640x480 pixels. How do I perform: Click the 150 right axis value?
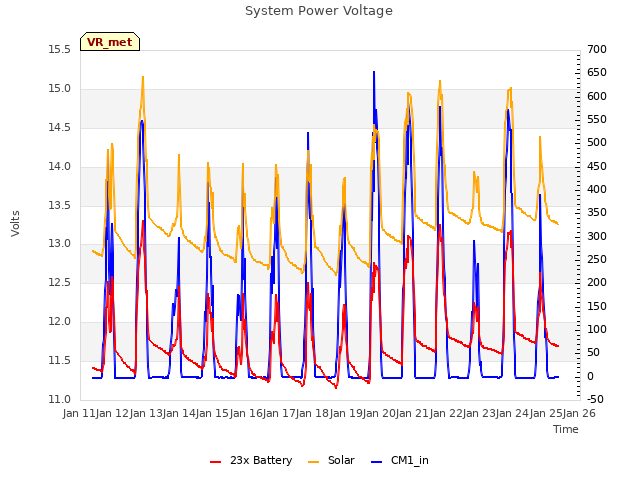pos(597,307)
